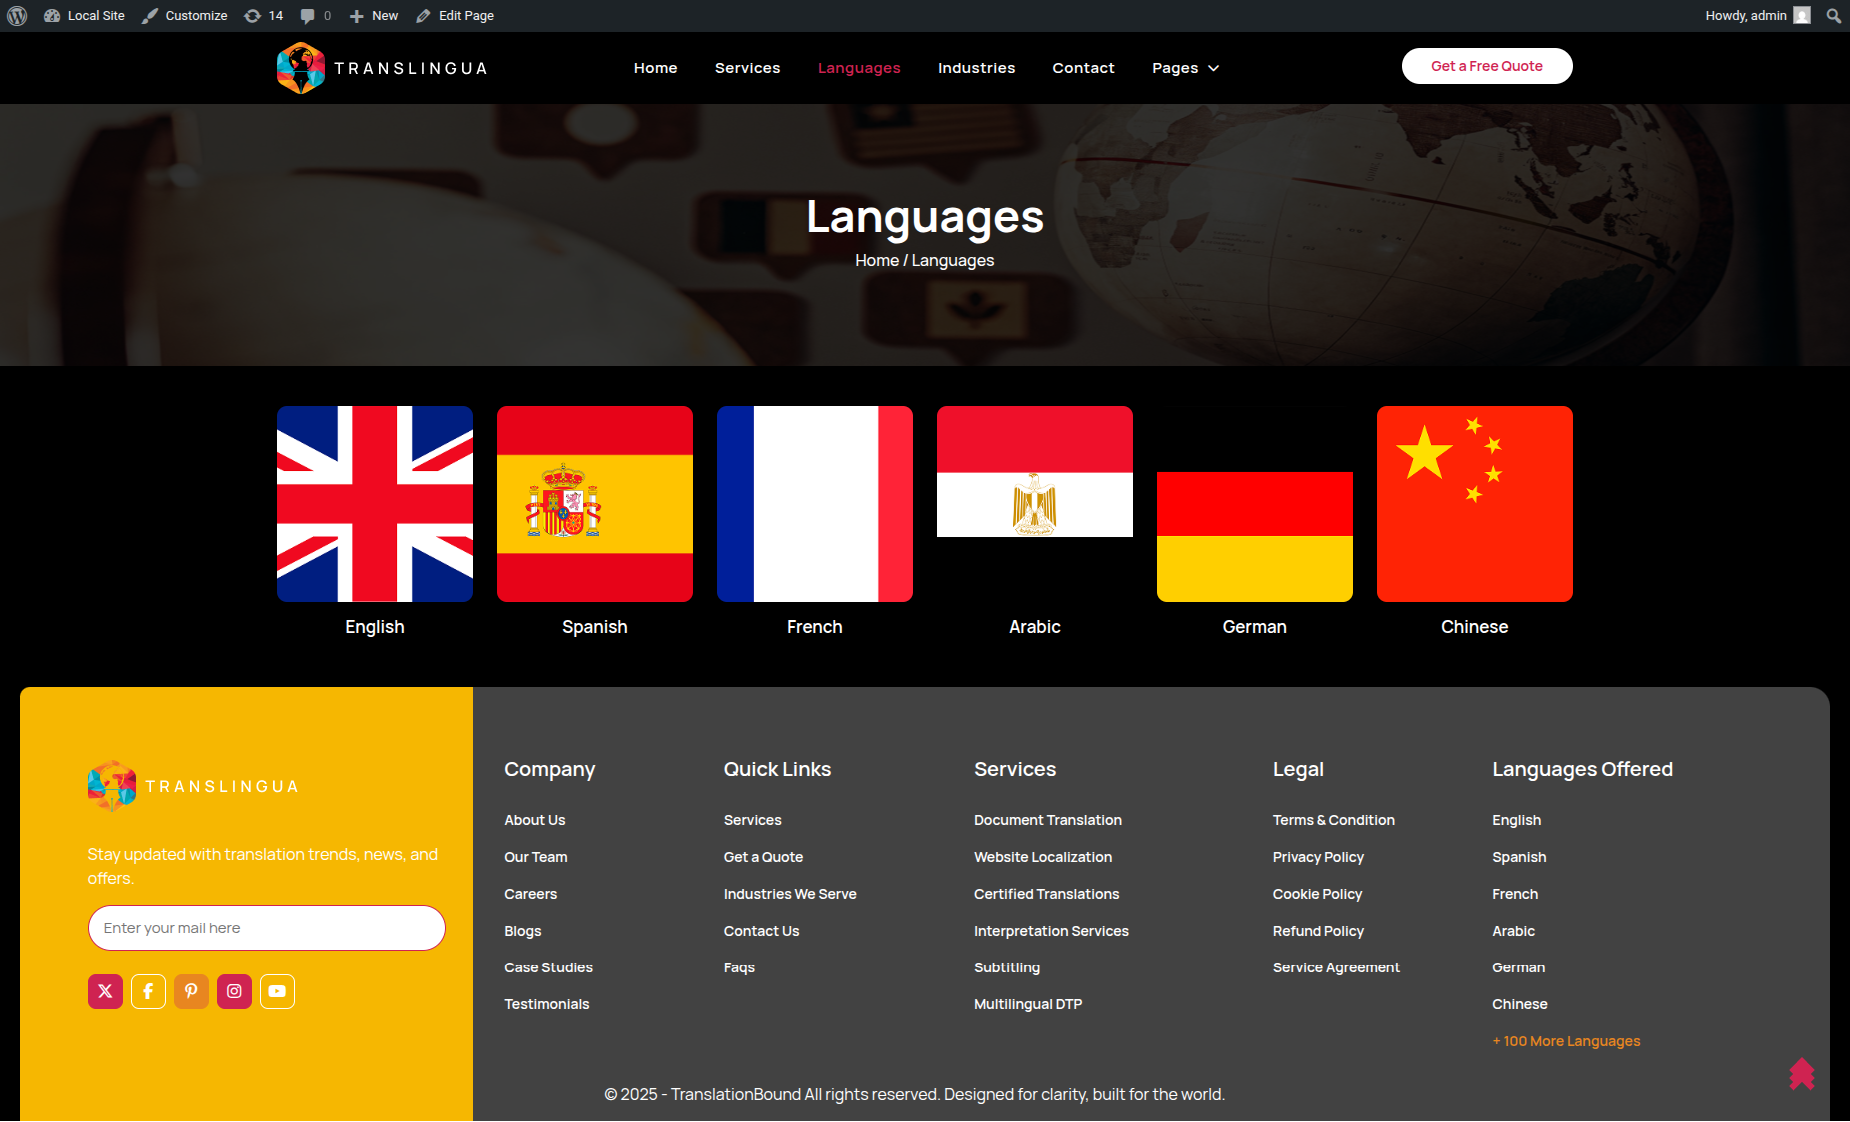This screenshot has height=1122, width=1850.
Task: Open the New content admin menu
Action: click(x=374, y=16)
